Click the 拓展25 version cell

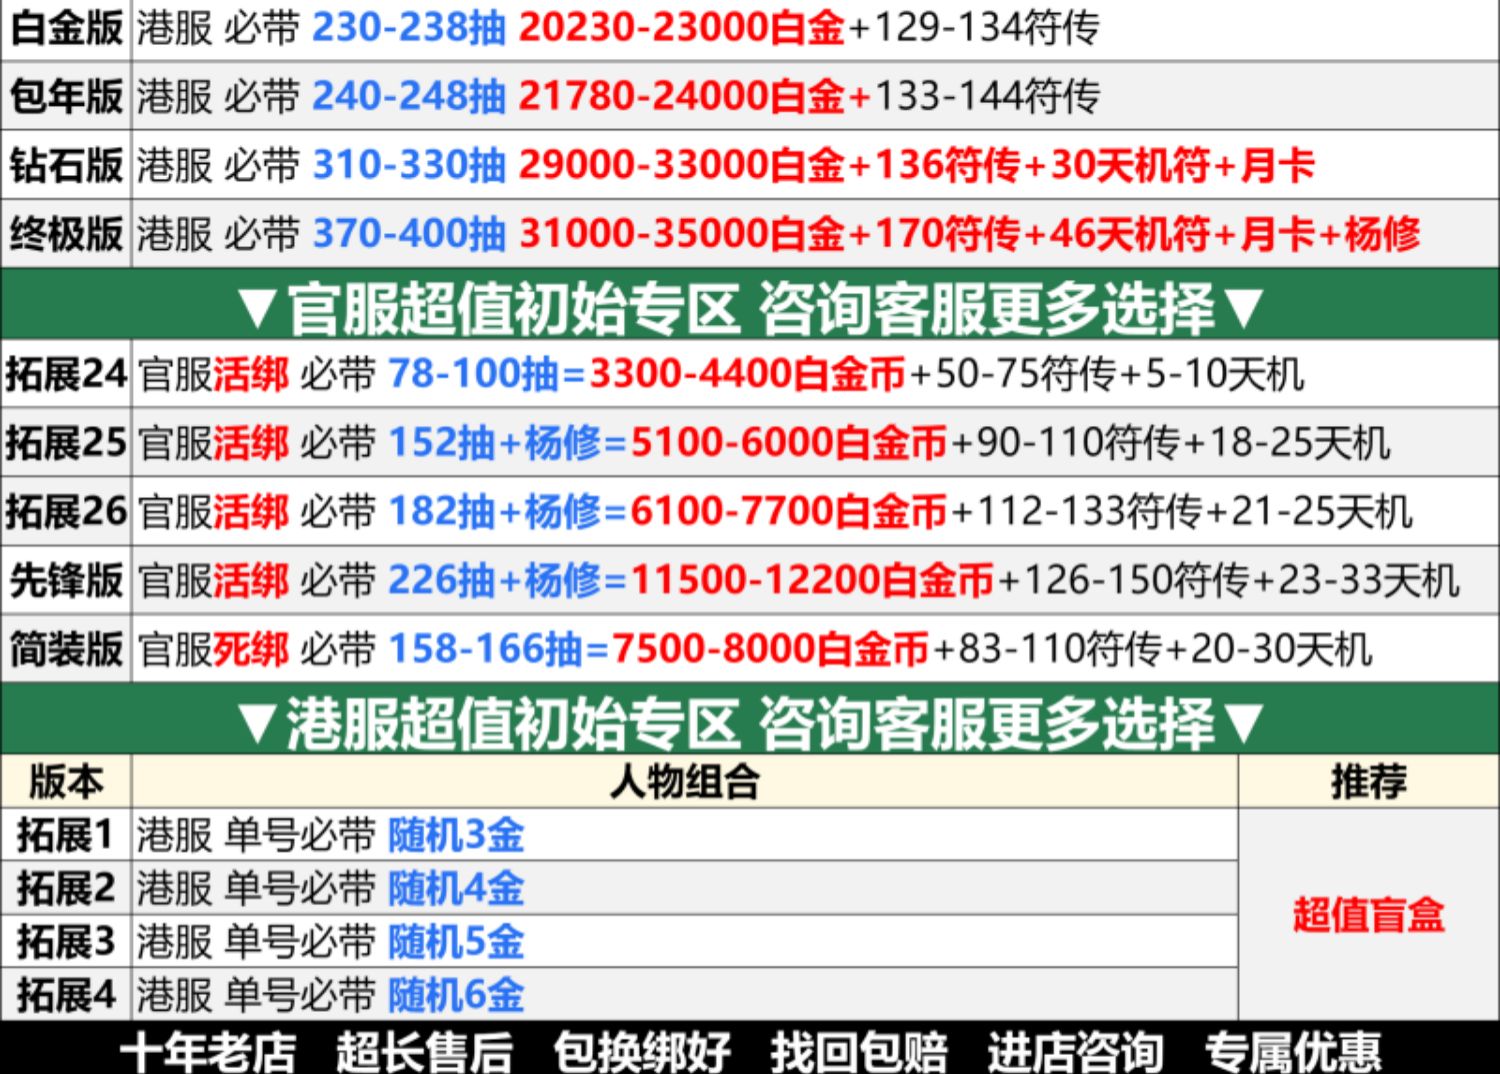click(66, 443)
